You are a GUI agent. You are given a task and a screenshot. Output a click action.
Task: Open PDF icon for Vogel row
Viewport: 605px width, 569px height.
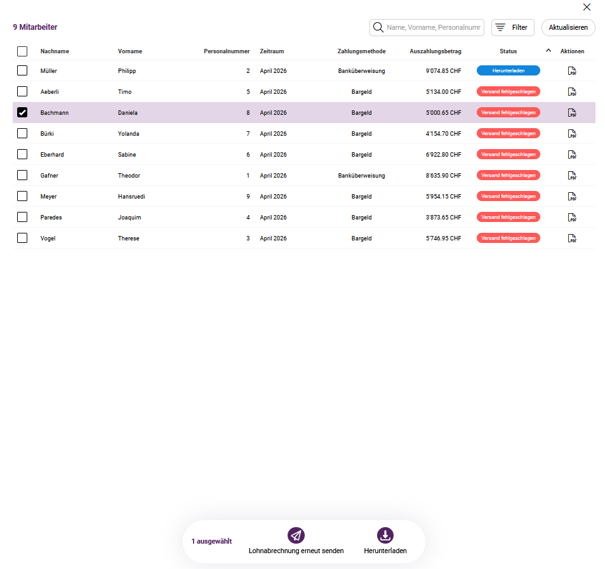click(572, 238)
